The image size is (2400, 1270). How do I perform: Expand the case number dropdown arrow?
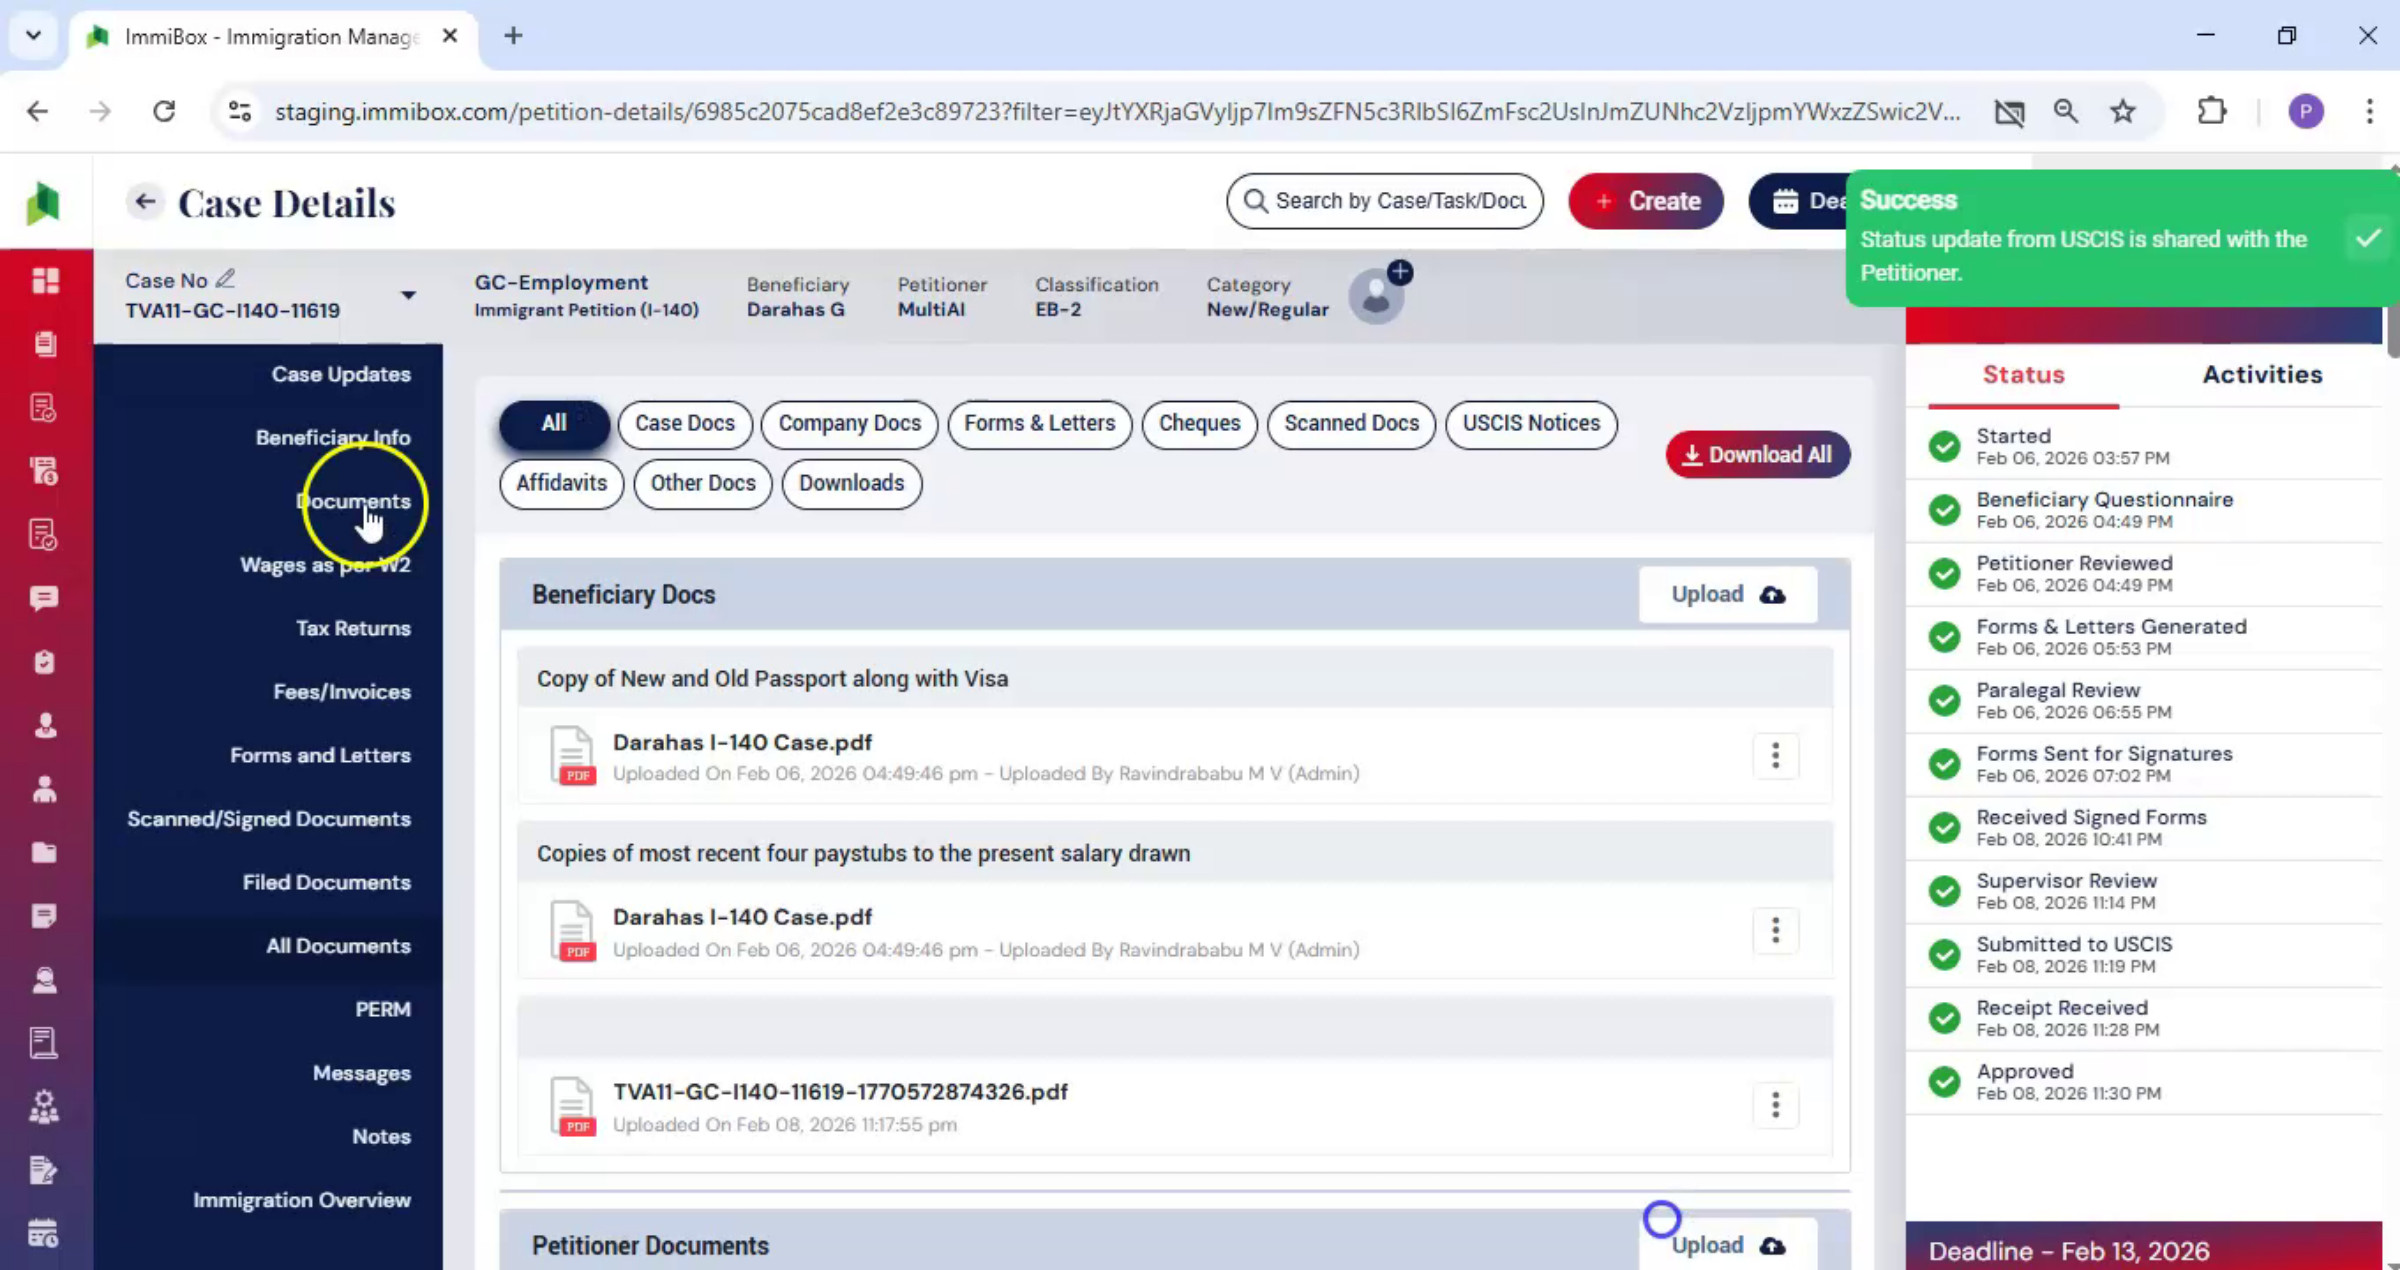tap(408, 295)
